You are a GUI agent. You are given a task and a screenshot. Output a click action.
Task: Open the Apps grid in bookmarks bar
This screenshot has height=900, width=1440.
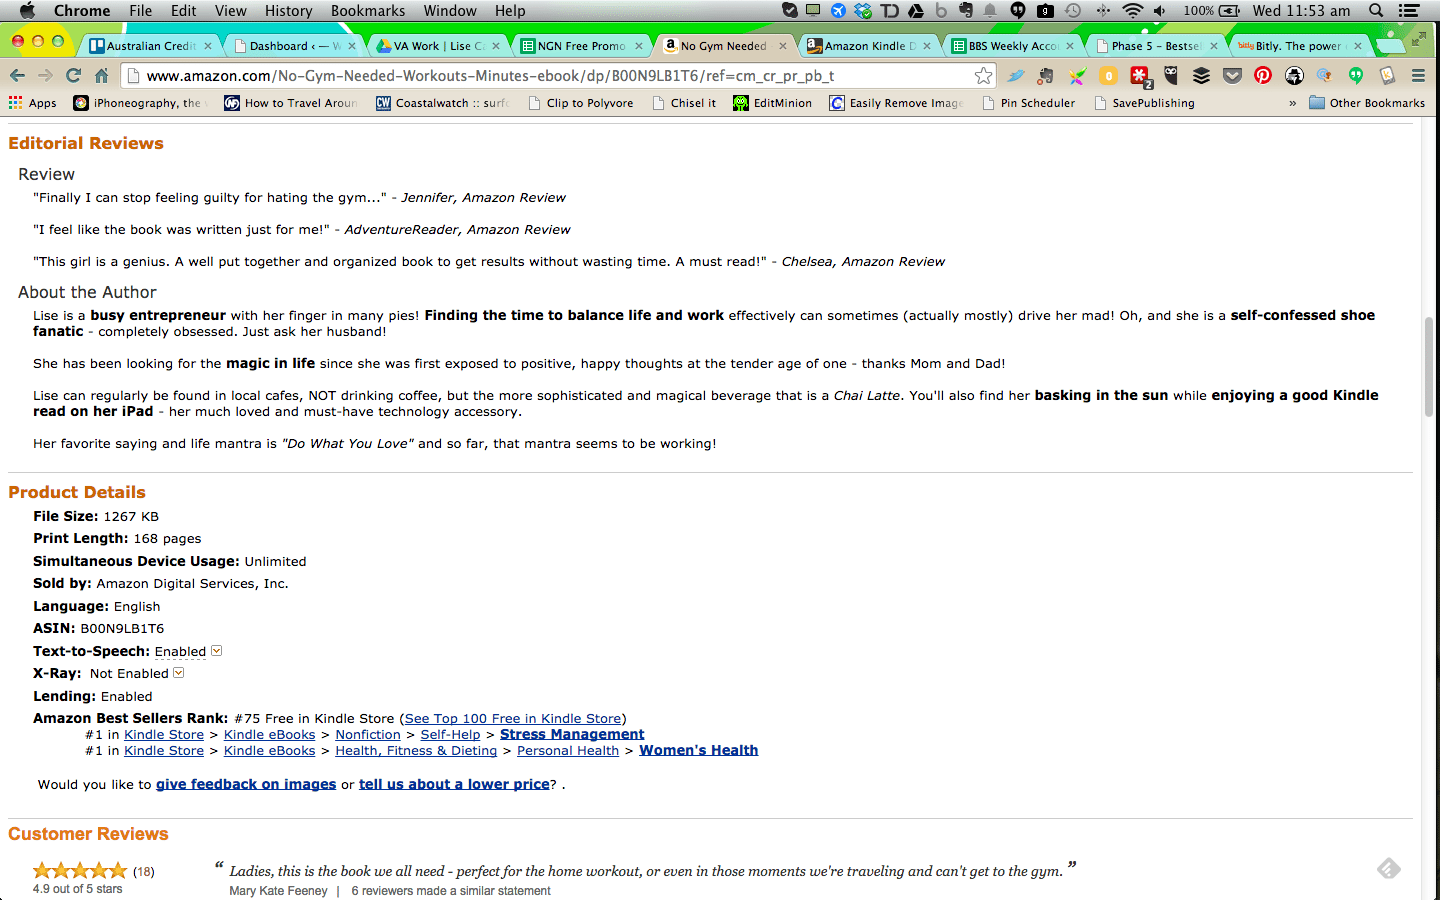pos(33,103)
